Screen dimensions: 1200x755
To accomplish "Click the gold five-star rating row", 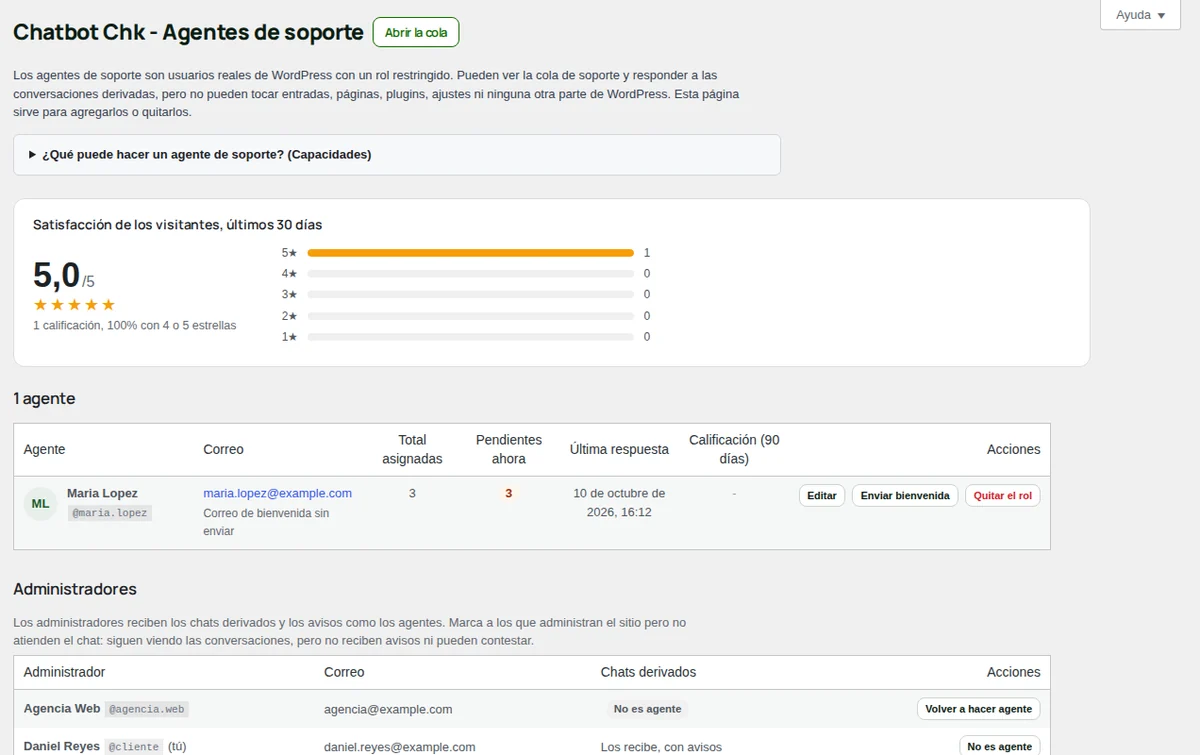I will point(74,305).
